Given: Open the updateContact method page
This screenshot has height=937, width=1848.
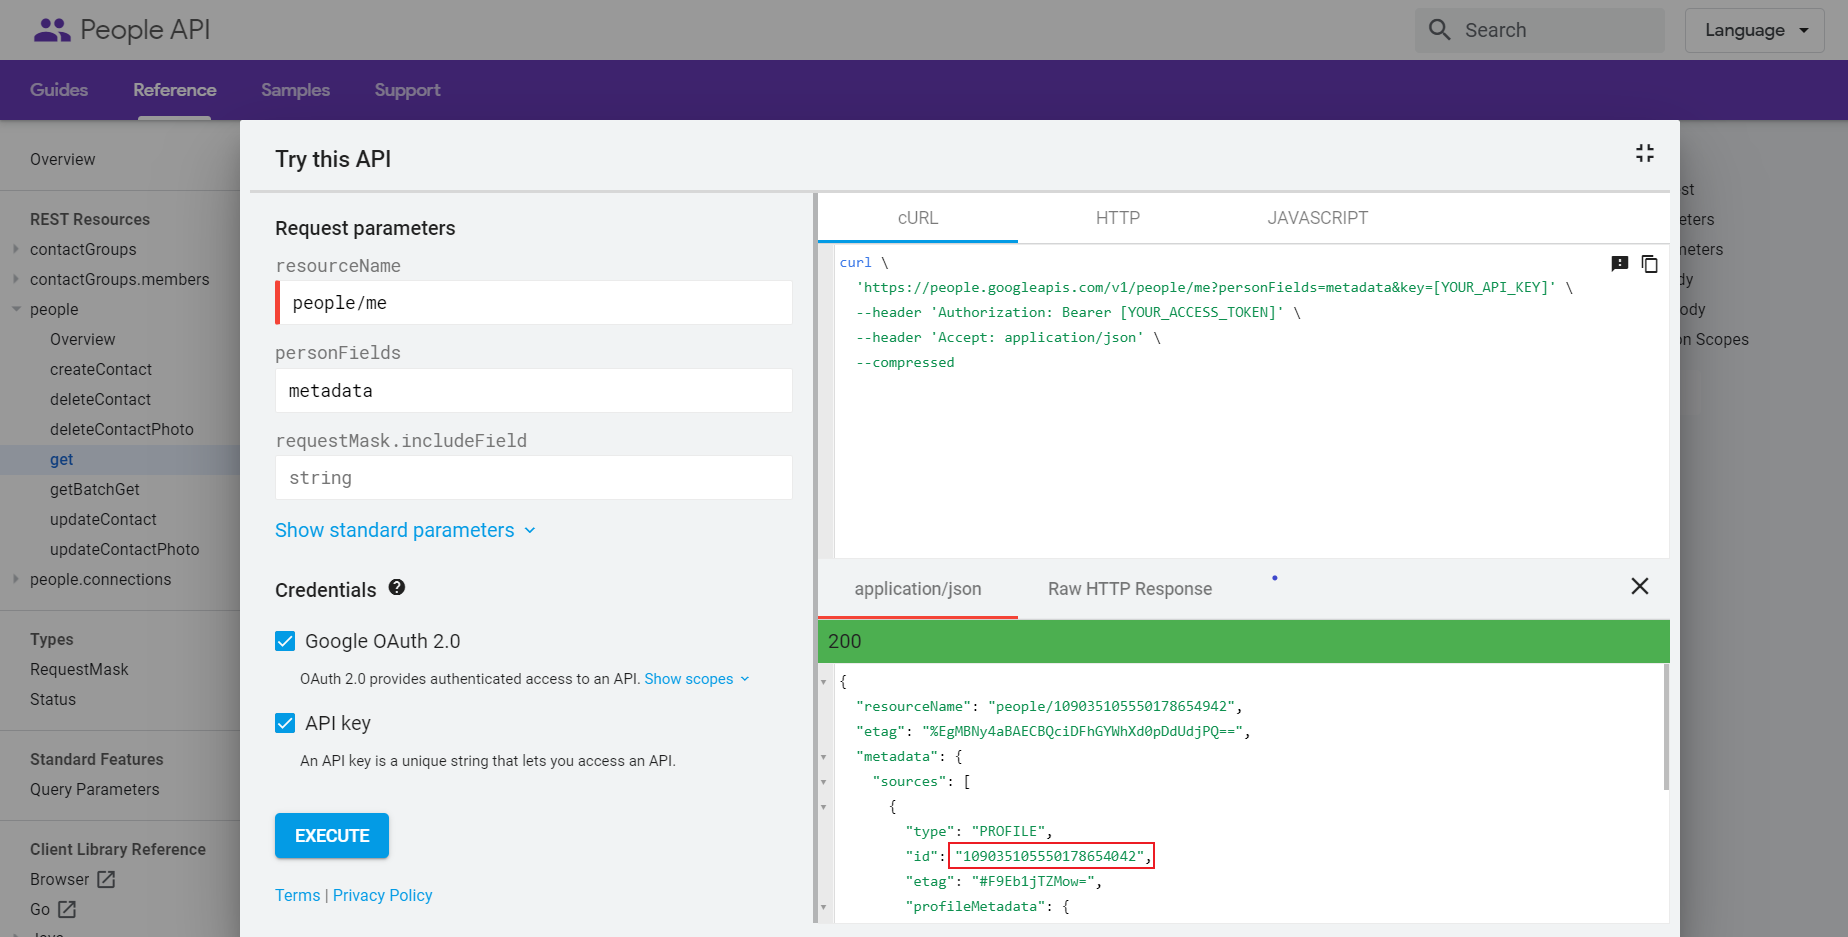Looking at the screenshot, I should [x=103, y=519].
